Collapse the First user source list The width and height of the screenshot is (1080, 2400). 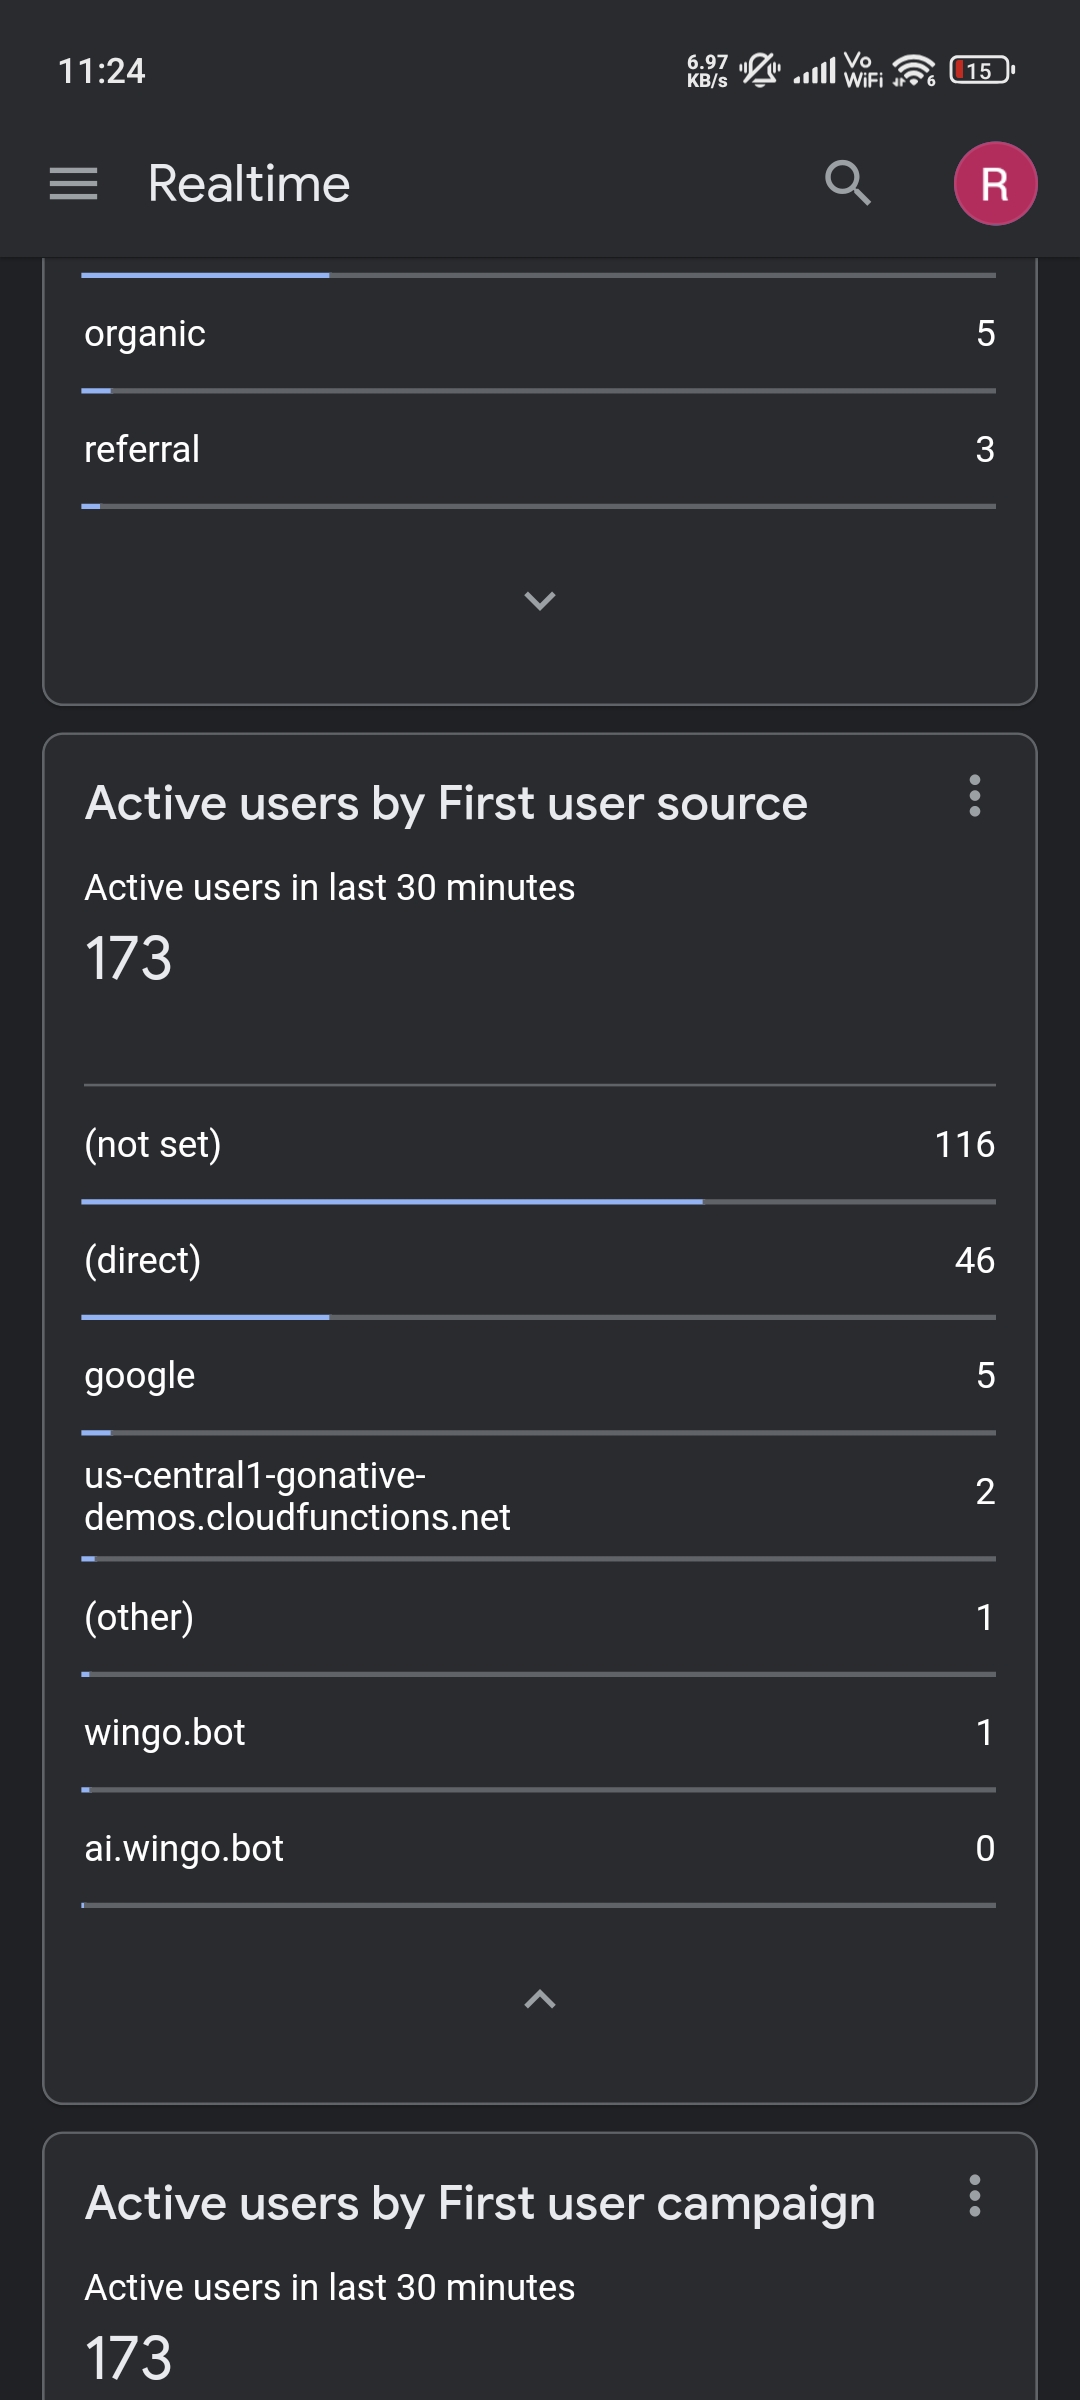tap(540, 1999)
